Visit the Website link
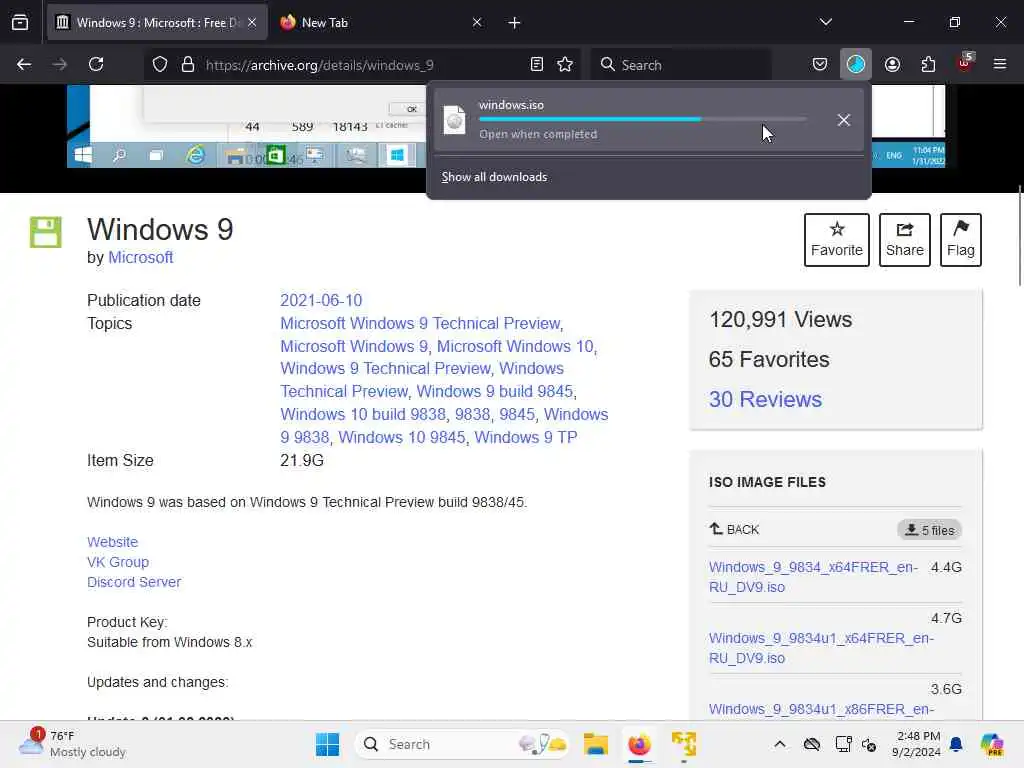1024x768 pixels. (x=112, y=542)
